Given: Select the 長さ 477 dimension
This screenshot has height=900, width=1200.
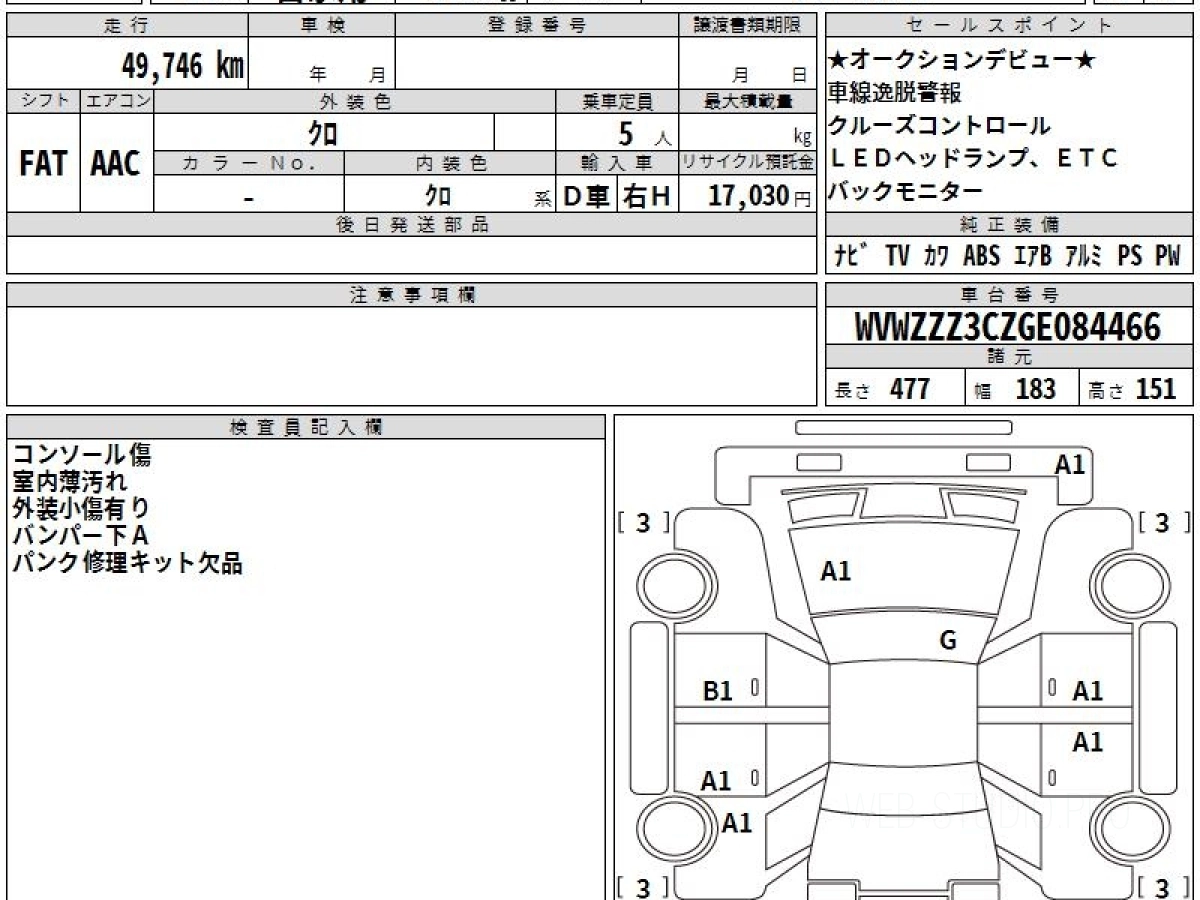Looking at the screenshot, I should [883, 389].
